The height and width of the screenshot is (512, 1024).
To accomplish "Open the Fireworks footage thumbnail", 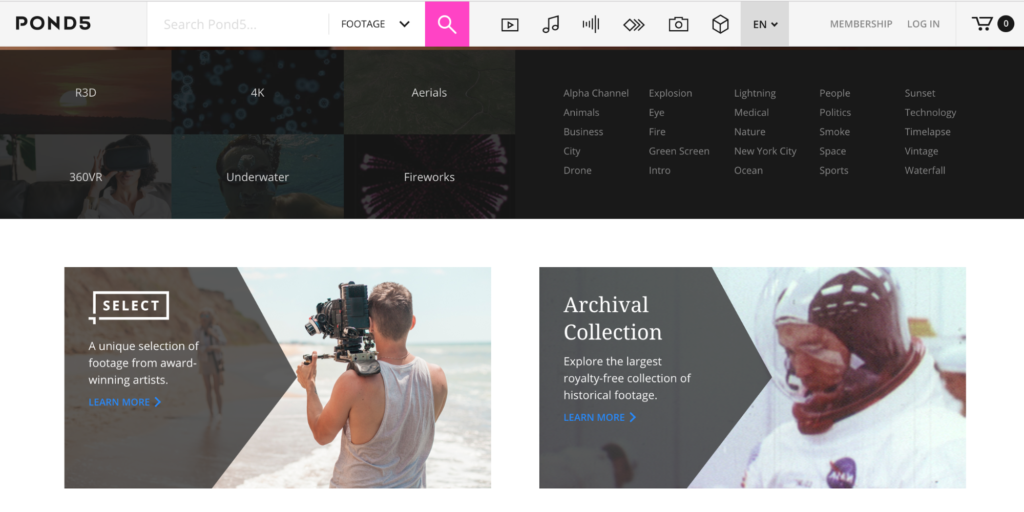I will coord(429,177).
